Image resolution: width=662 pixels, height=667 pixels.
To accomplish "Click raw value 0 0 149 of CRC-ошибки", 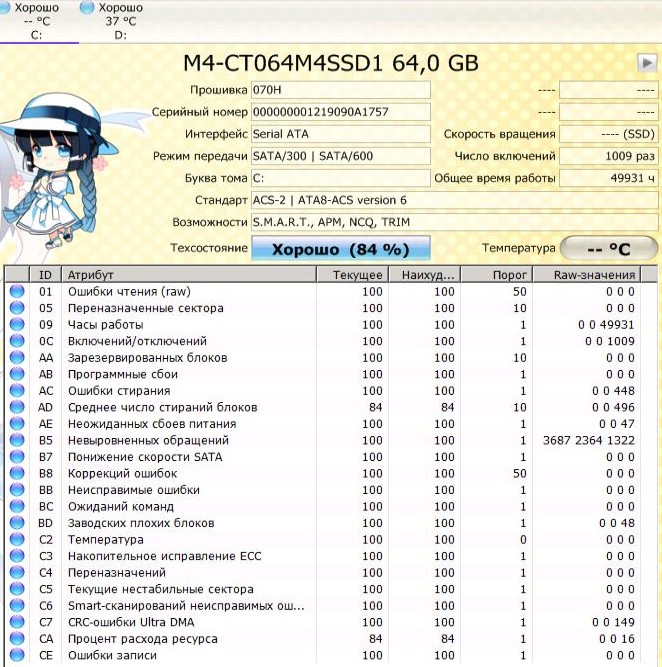I will (x=613, y=622).
